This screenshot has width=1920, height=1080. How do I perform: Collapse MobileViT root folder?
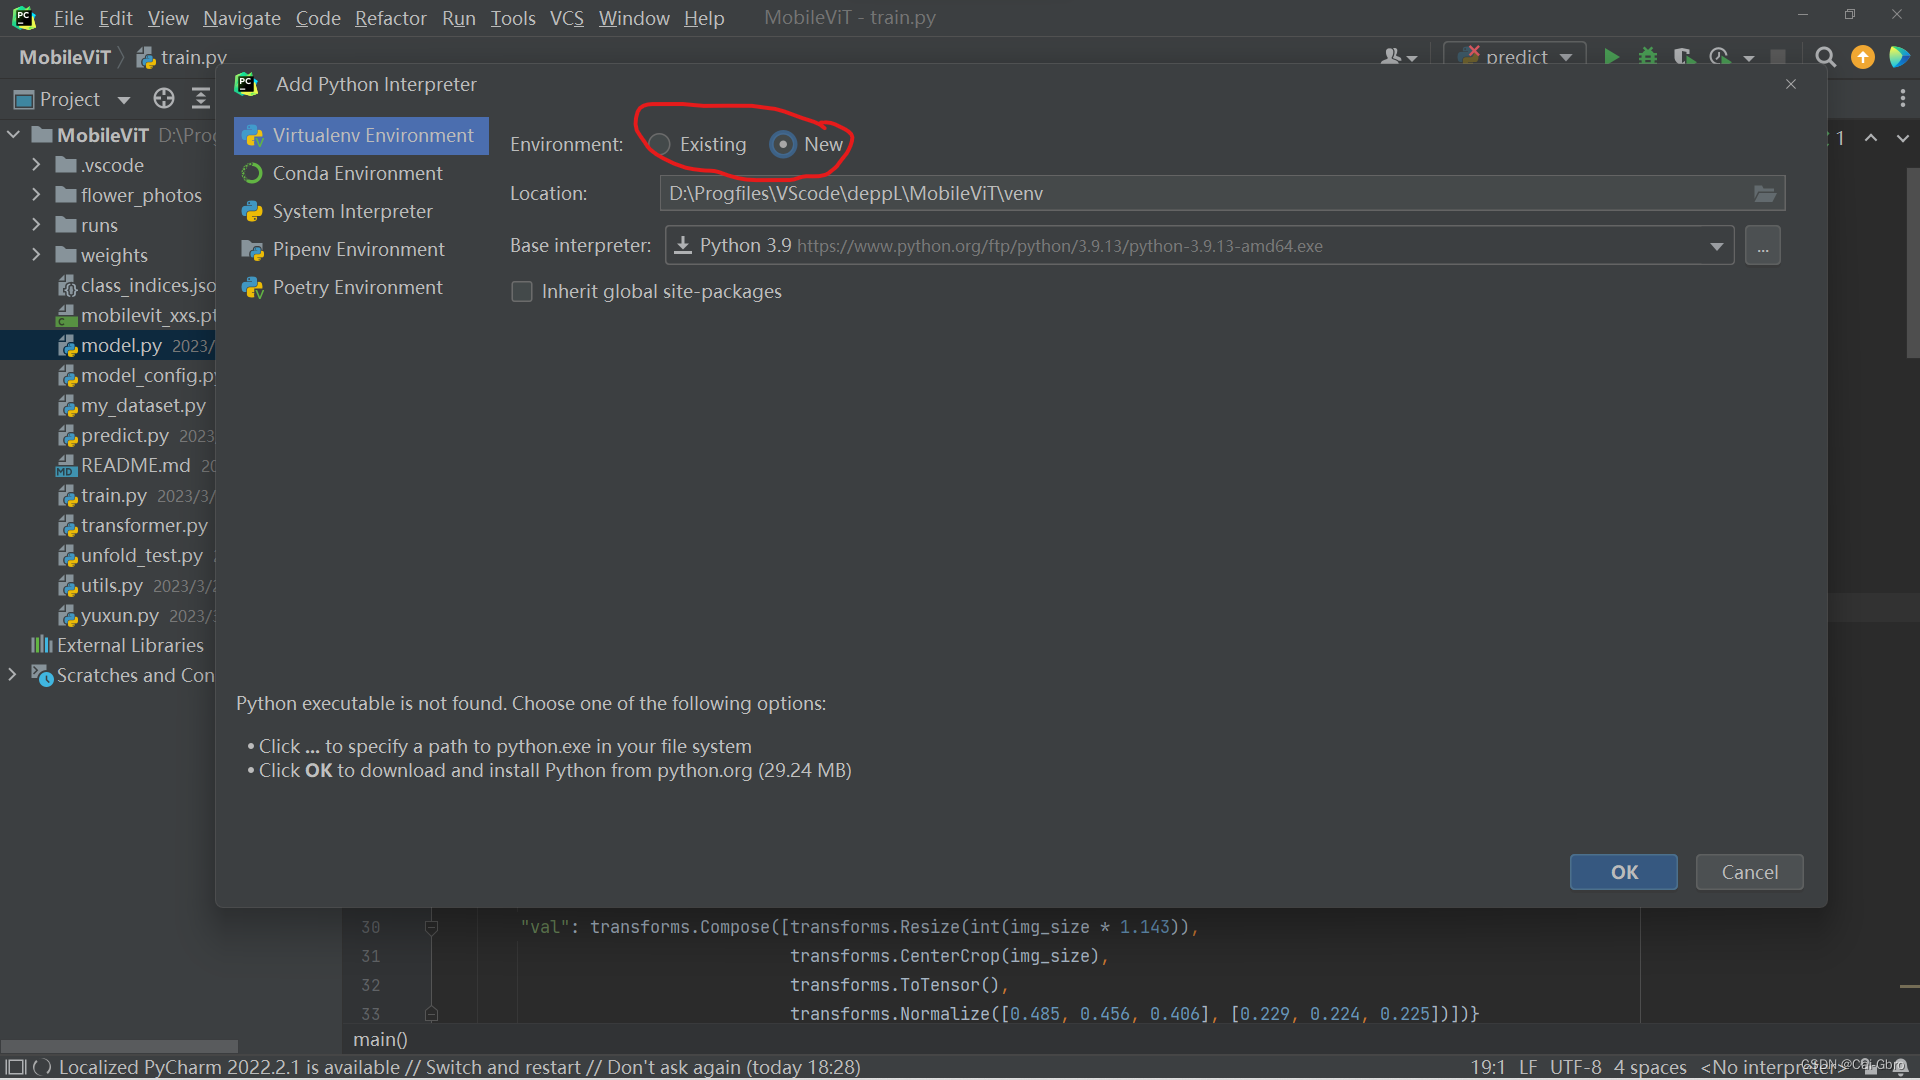pyautogui.click(x=14, y=134)
